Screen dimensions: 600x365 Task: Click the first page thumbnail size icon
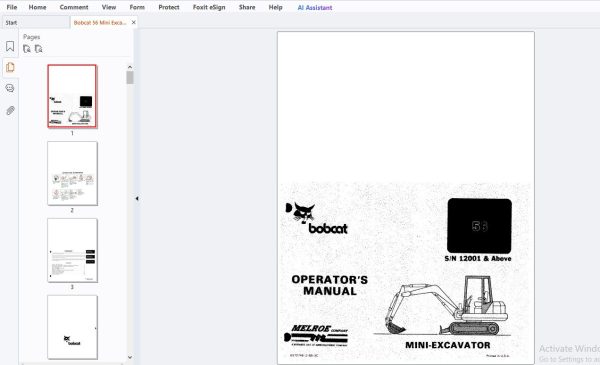point(27,49)
